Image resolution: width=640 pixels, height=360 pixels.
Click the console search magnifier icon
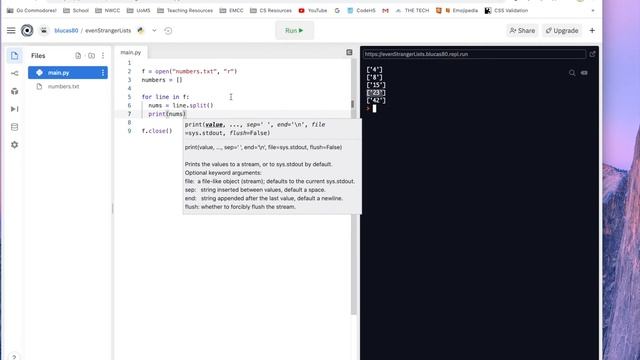(572, 73)
